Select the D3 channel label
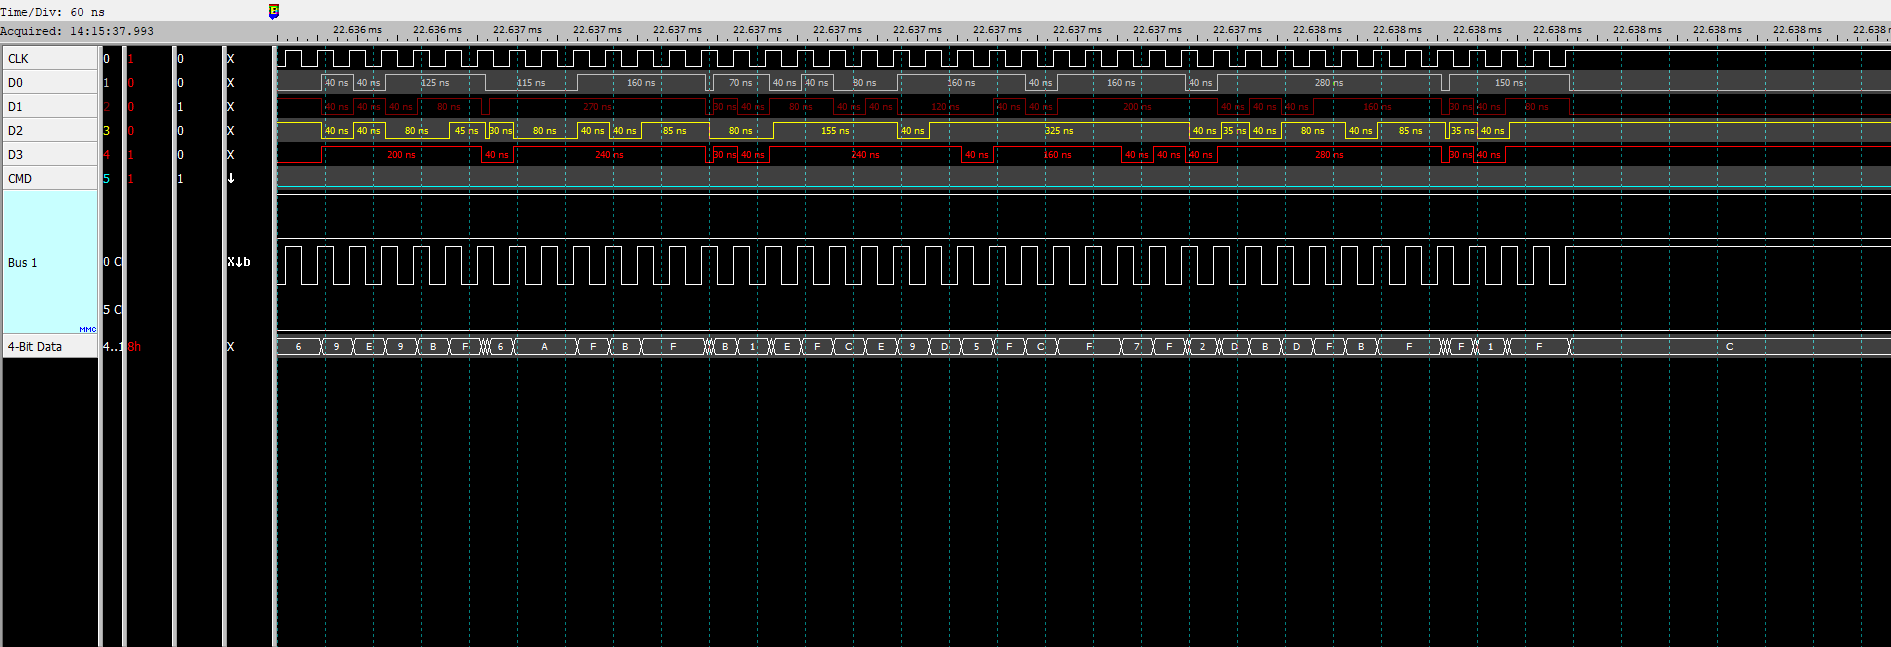 50,155
